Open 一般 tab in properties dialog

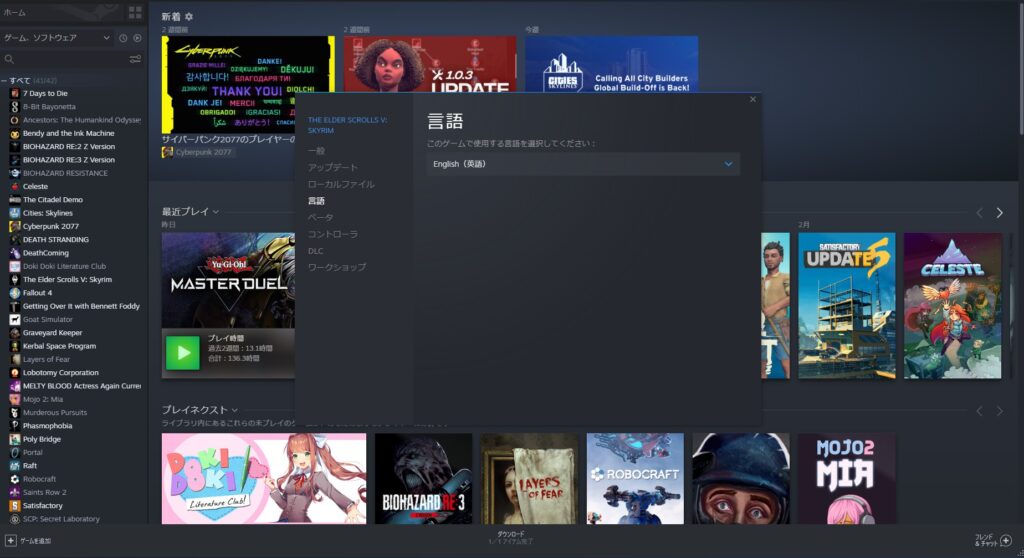click(316, 151)
